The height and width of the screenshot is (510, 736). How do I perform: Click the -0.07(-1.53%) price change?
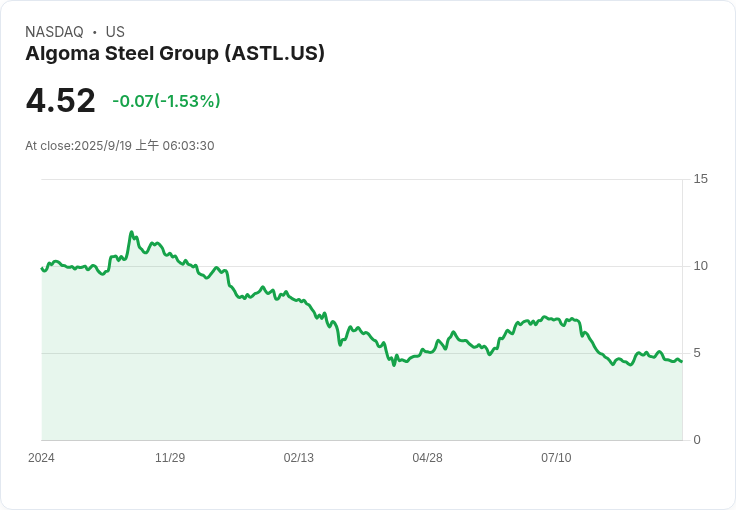[x=166, y=101]
